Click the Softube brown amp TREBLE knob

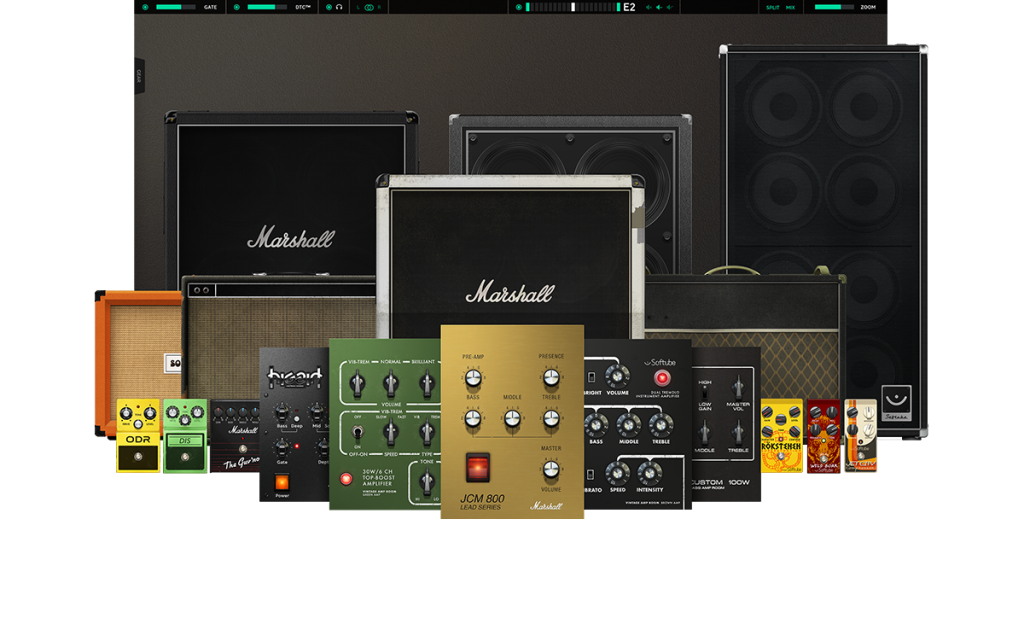coord(661,425)
